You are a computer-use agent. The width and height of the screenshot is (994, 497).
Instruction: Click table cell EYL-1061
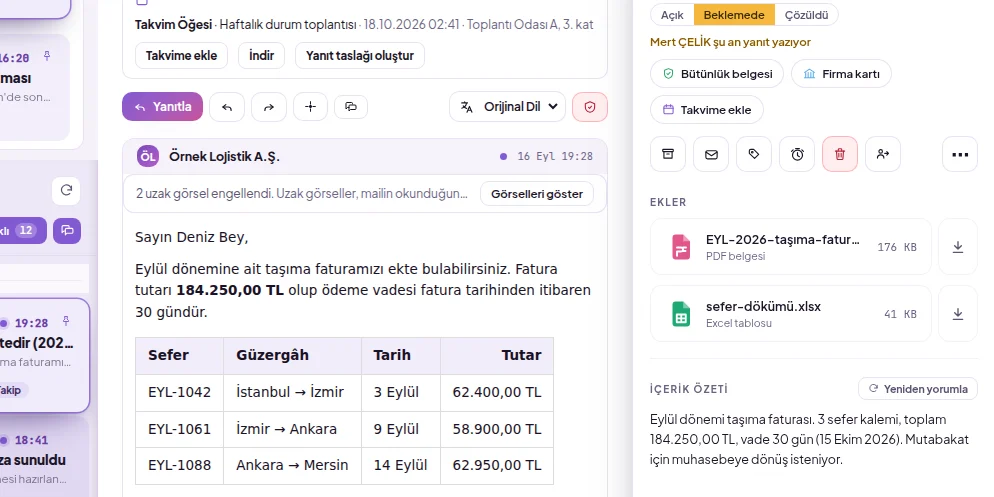coord(179,429)
